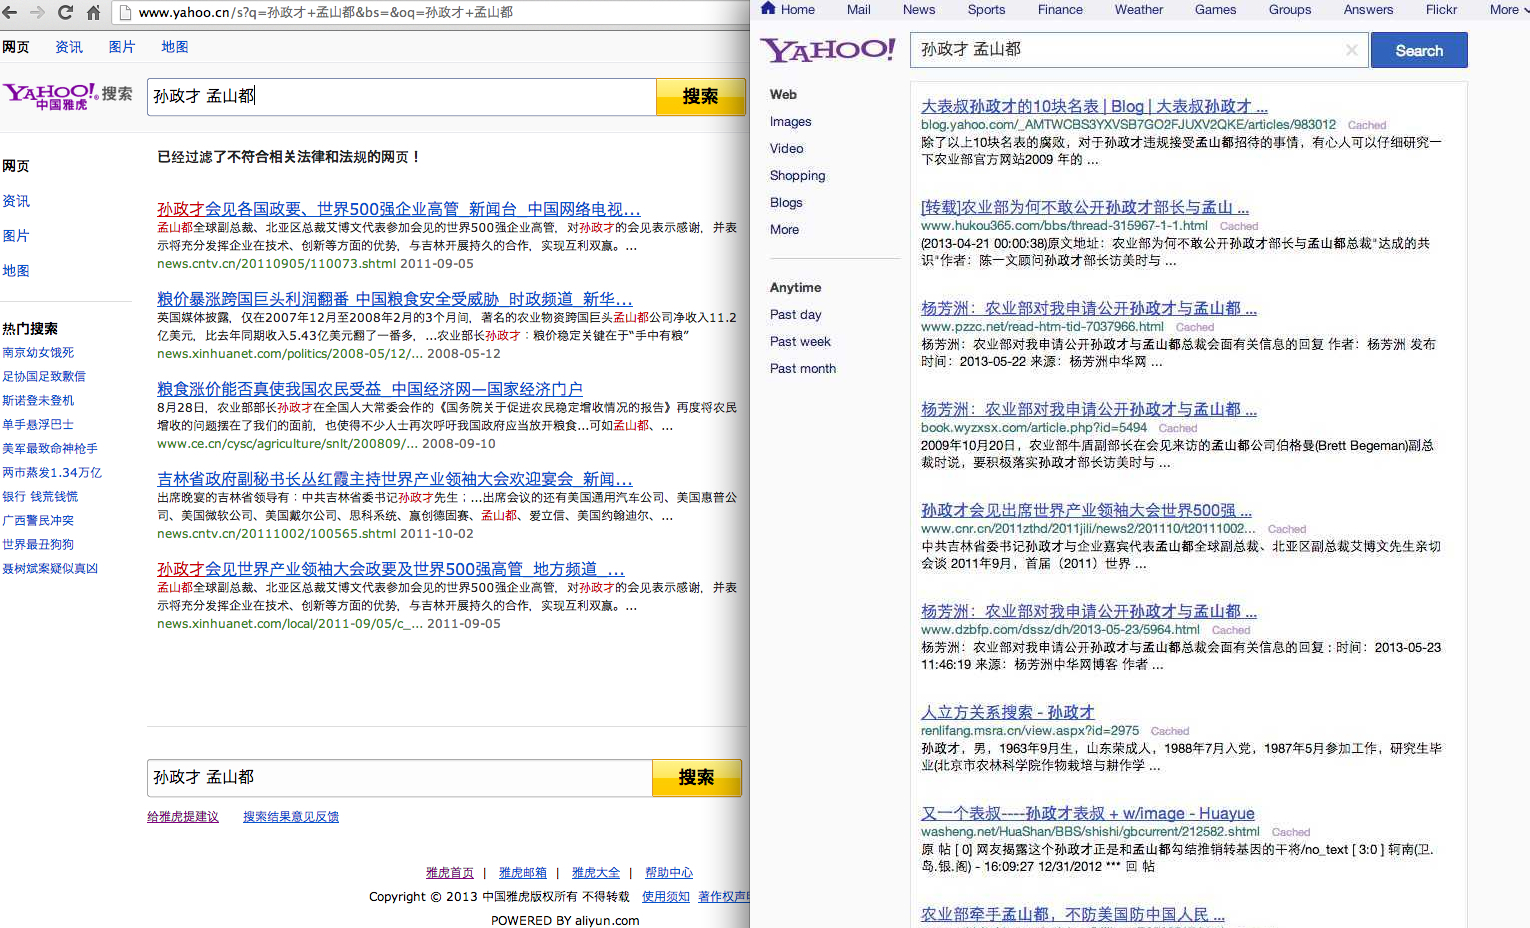The width and height of the screenshot is (1530, 928).
Task: Open News in Yahoo top bar
Action: click(919, 9)
